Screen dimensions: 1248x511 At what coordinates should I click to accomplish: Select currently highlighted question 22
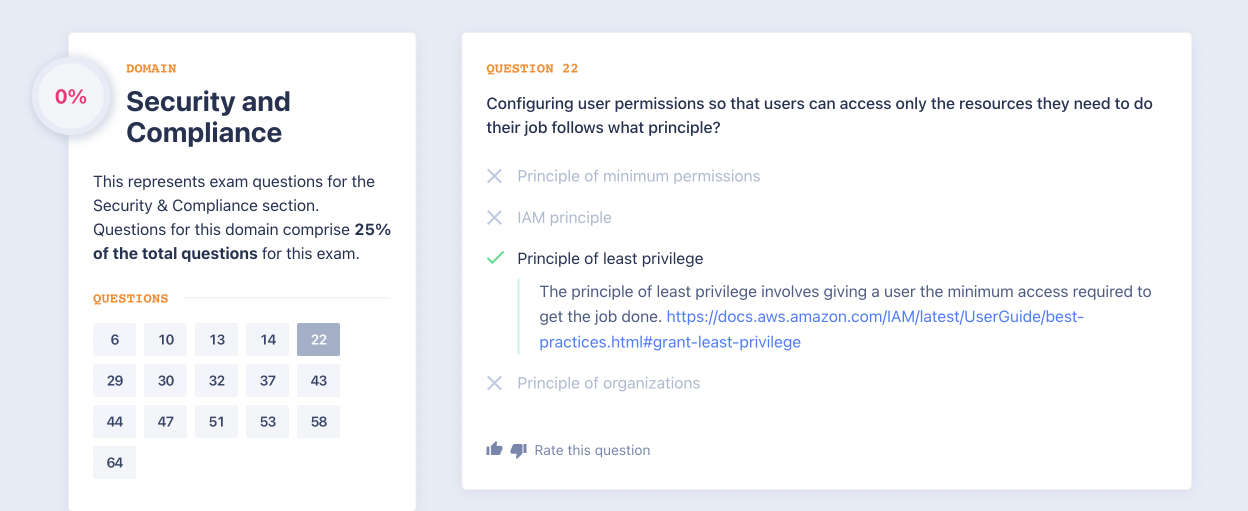(x=319, y=340)
